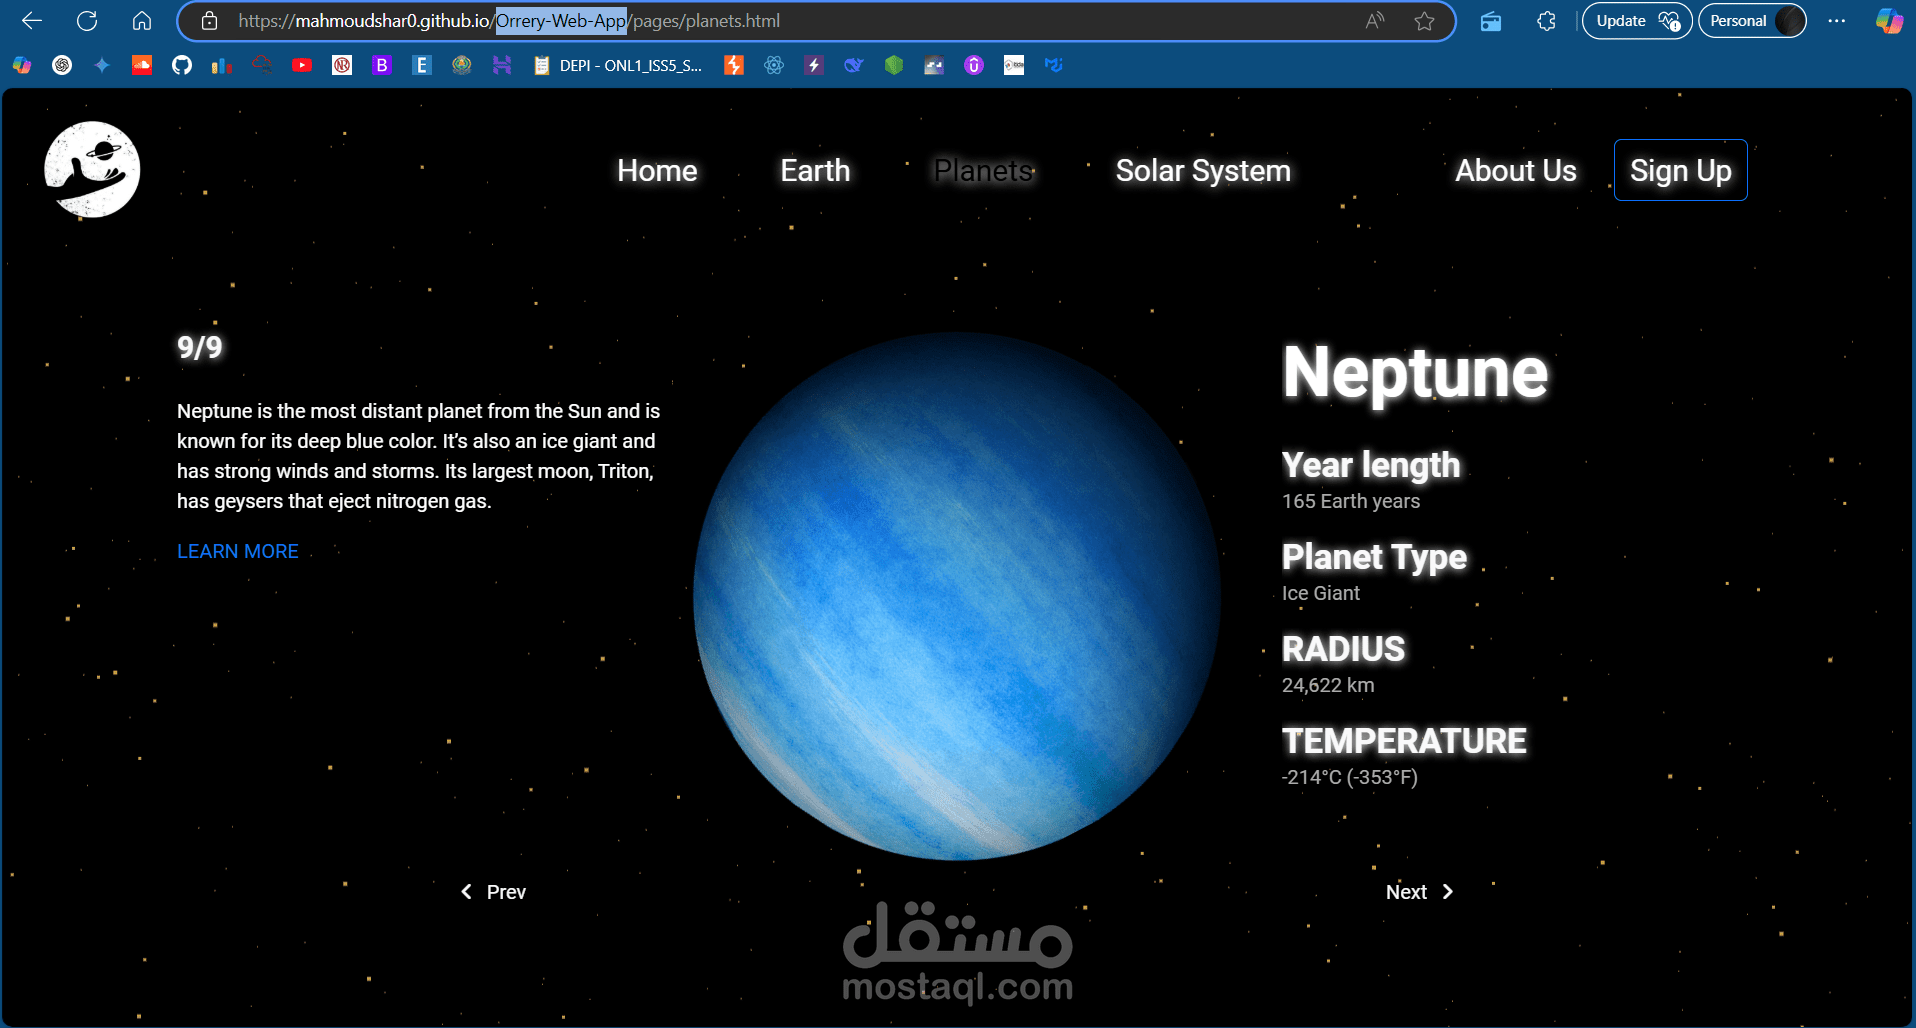The image size is (1916, 1028).
Task: Open the React bookmark
Action: 773,65
